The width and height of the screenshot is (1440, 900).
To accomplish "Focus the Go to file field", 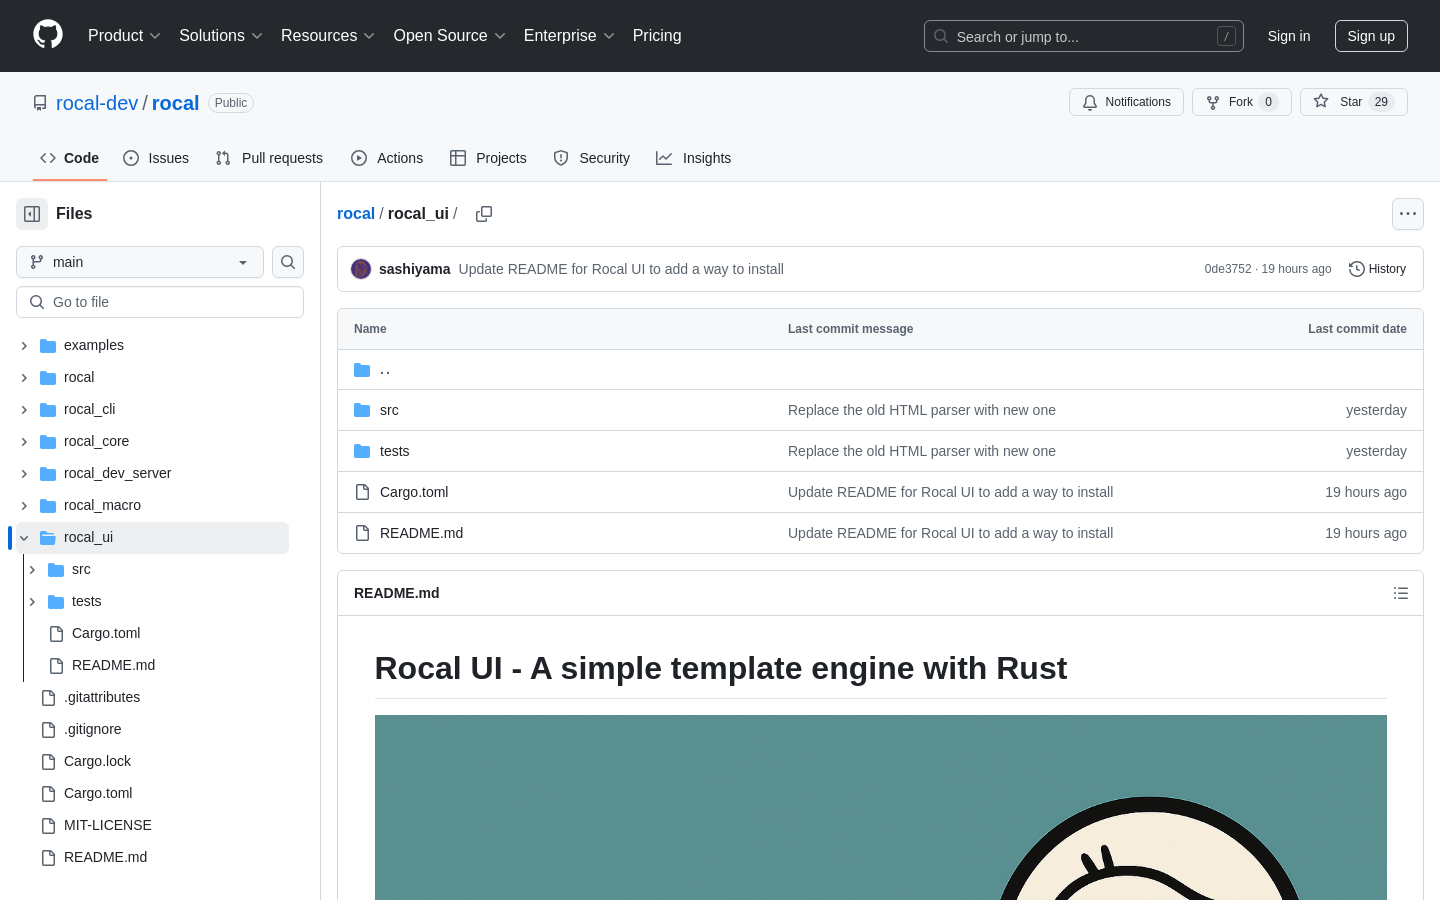I will [160, 302].
